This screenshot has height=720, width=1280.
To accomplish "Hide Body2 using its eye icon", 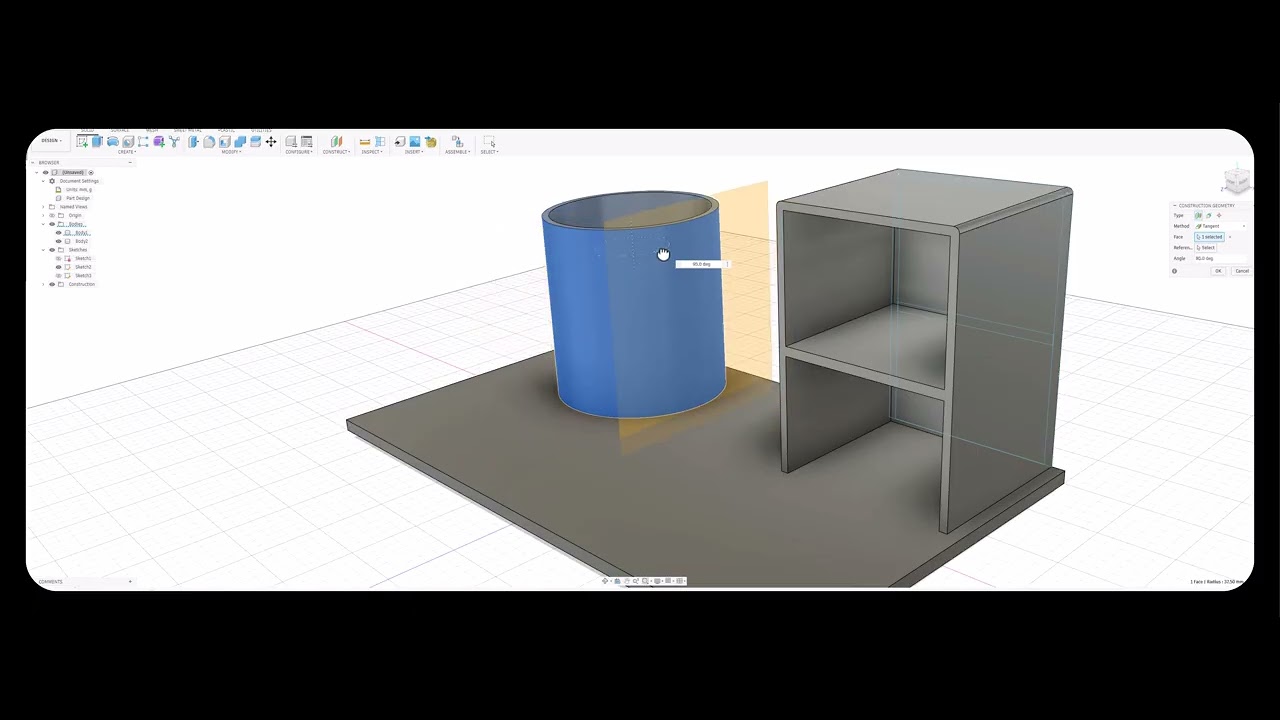I will pos(58,241).
